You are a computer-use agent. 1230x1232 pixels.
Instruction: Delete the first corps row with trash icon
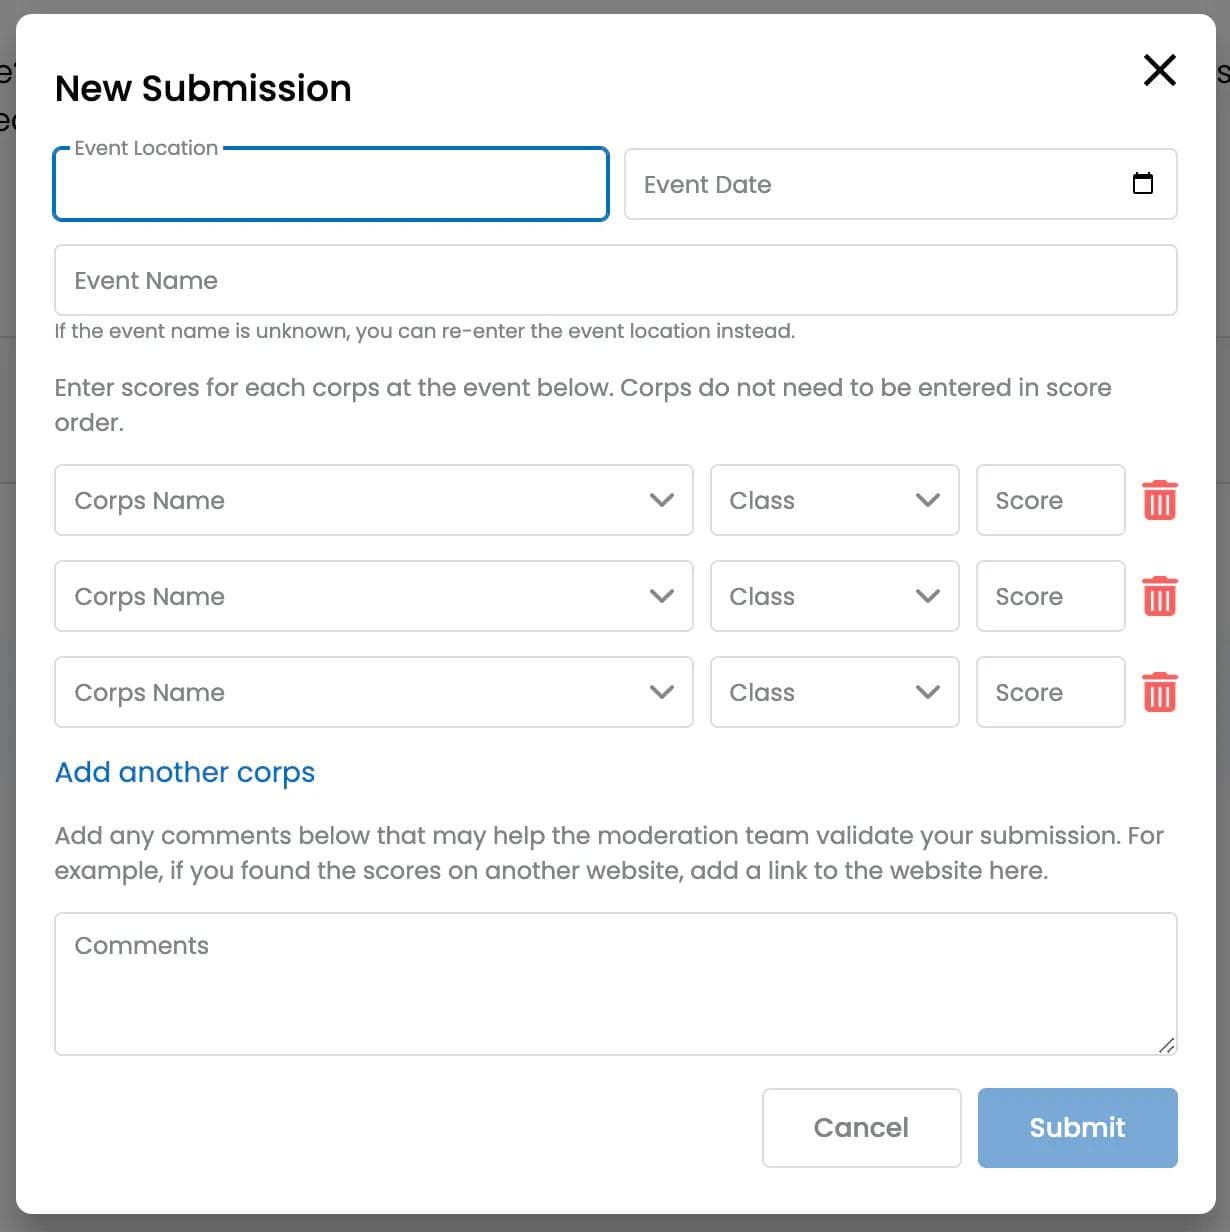click(x=1159, y=500)
